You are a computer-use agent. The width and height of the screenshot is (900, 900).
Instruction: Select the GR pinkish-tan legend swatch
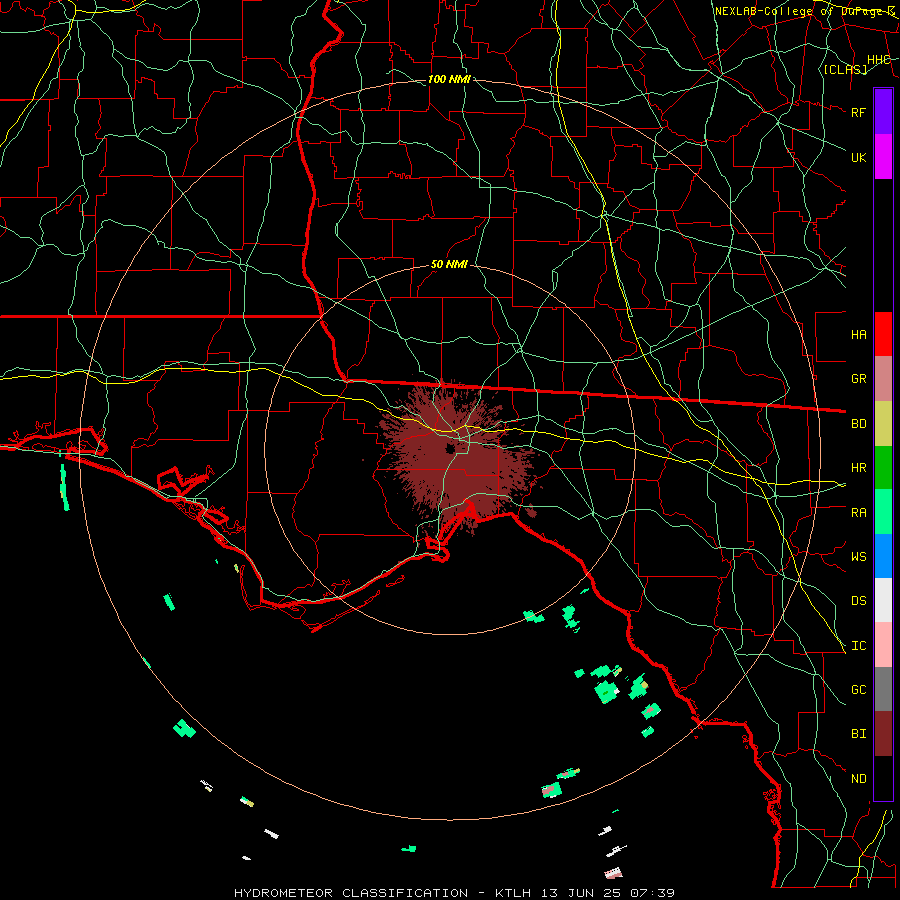coord(883,379)
